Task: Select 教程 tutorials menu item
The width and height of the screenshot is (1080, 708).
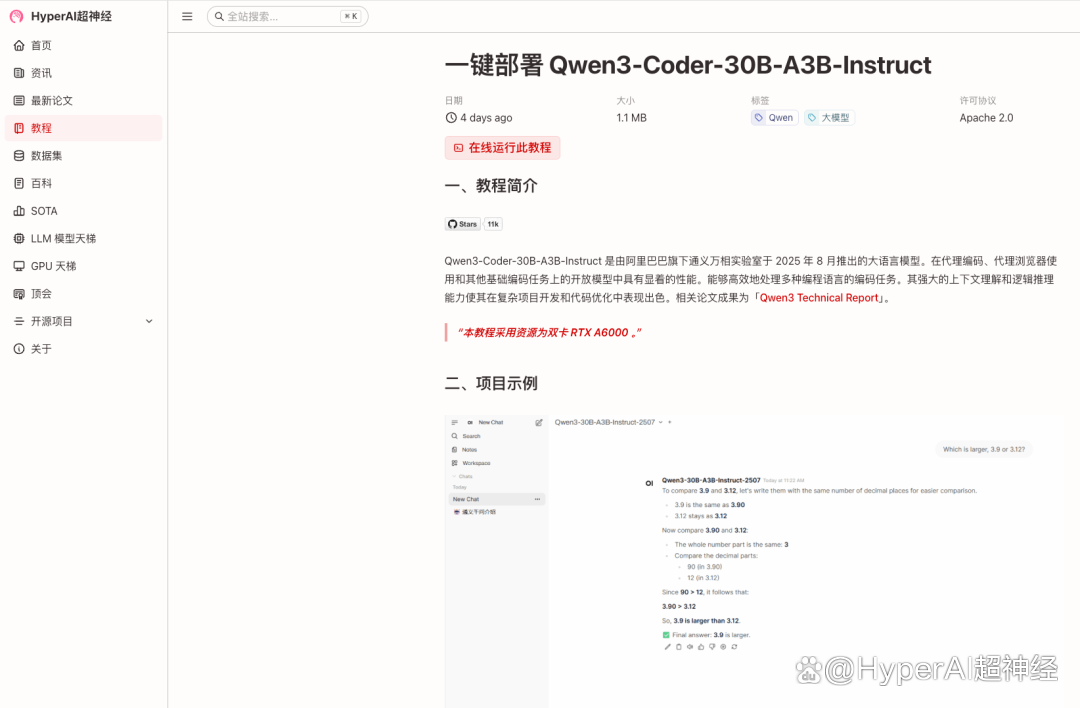Action: click(41, 128)
